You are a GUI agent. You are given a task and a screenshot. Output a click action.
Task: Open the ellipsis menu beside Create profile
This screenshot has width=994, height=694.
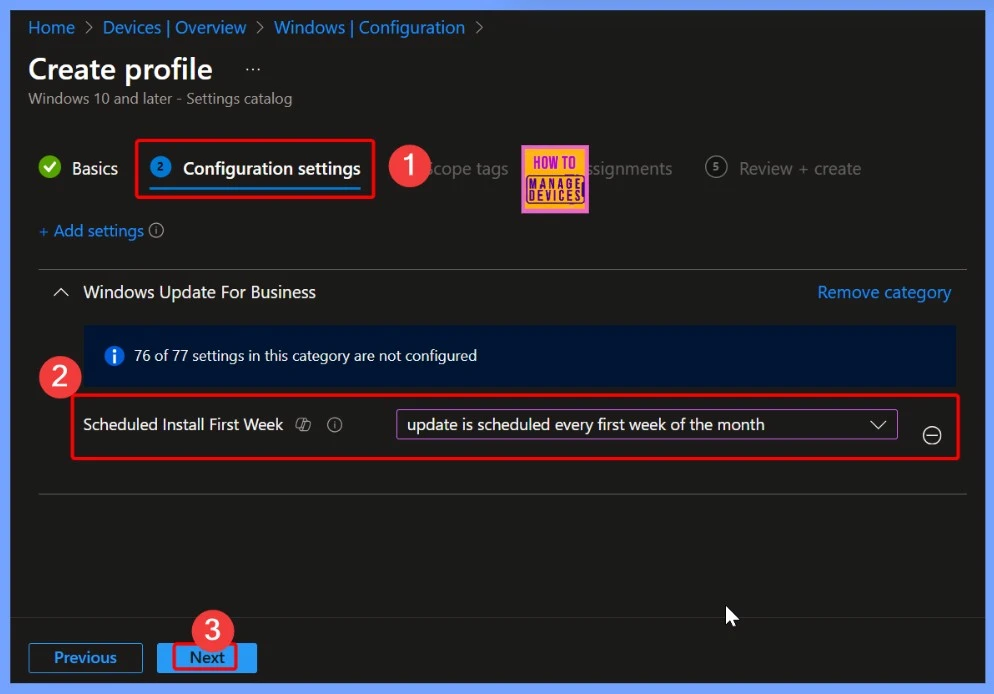pos(253,69)
